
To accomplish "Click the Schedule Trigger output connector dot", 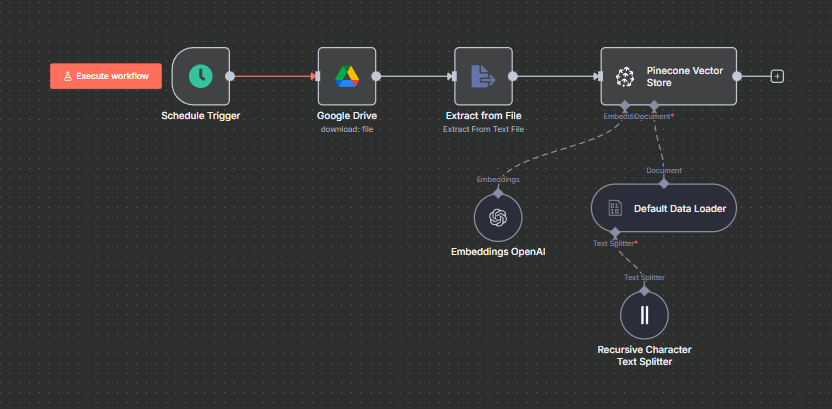I will pos(230,76).
